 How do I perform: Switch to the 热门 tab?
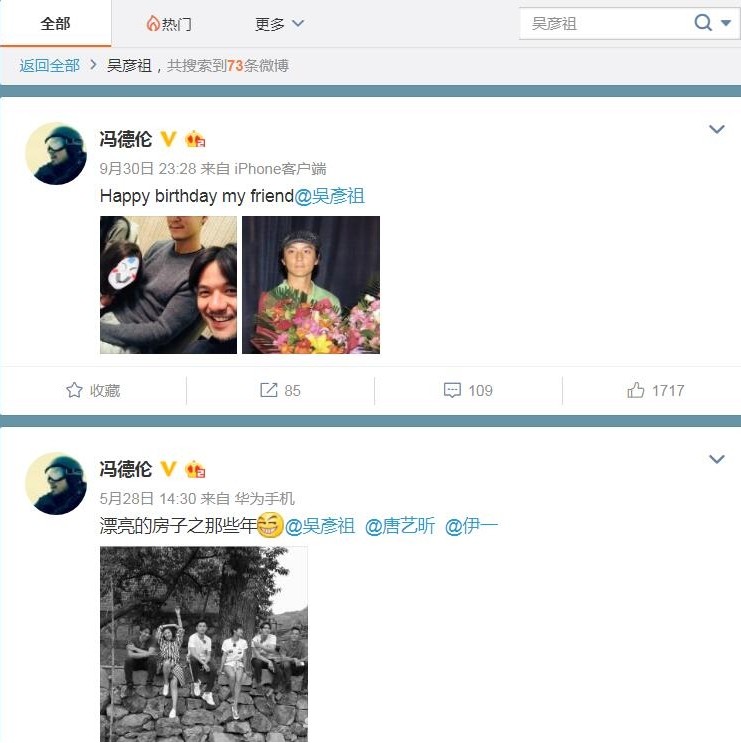(x=169, y=23)
